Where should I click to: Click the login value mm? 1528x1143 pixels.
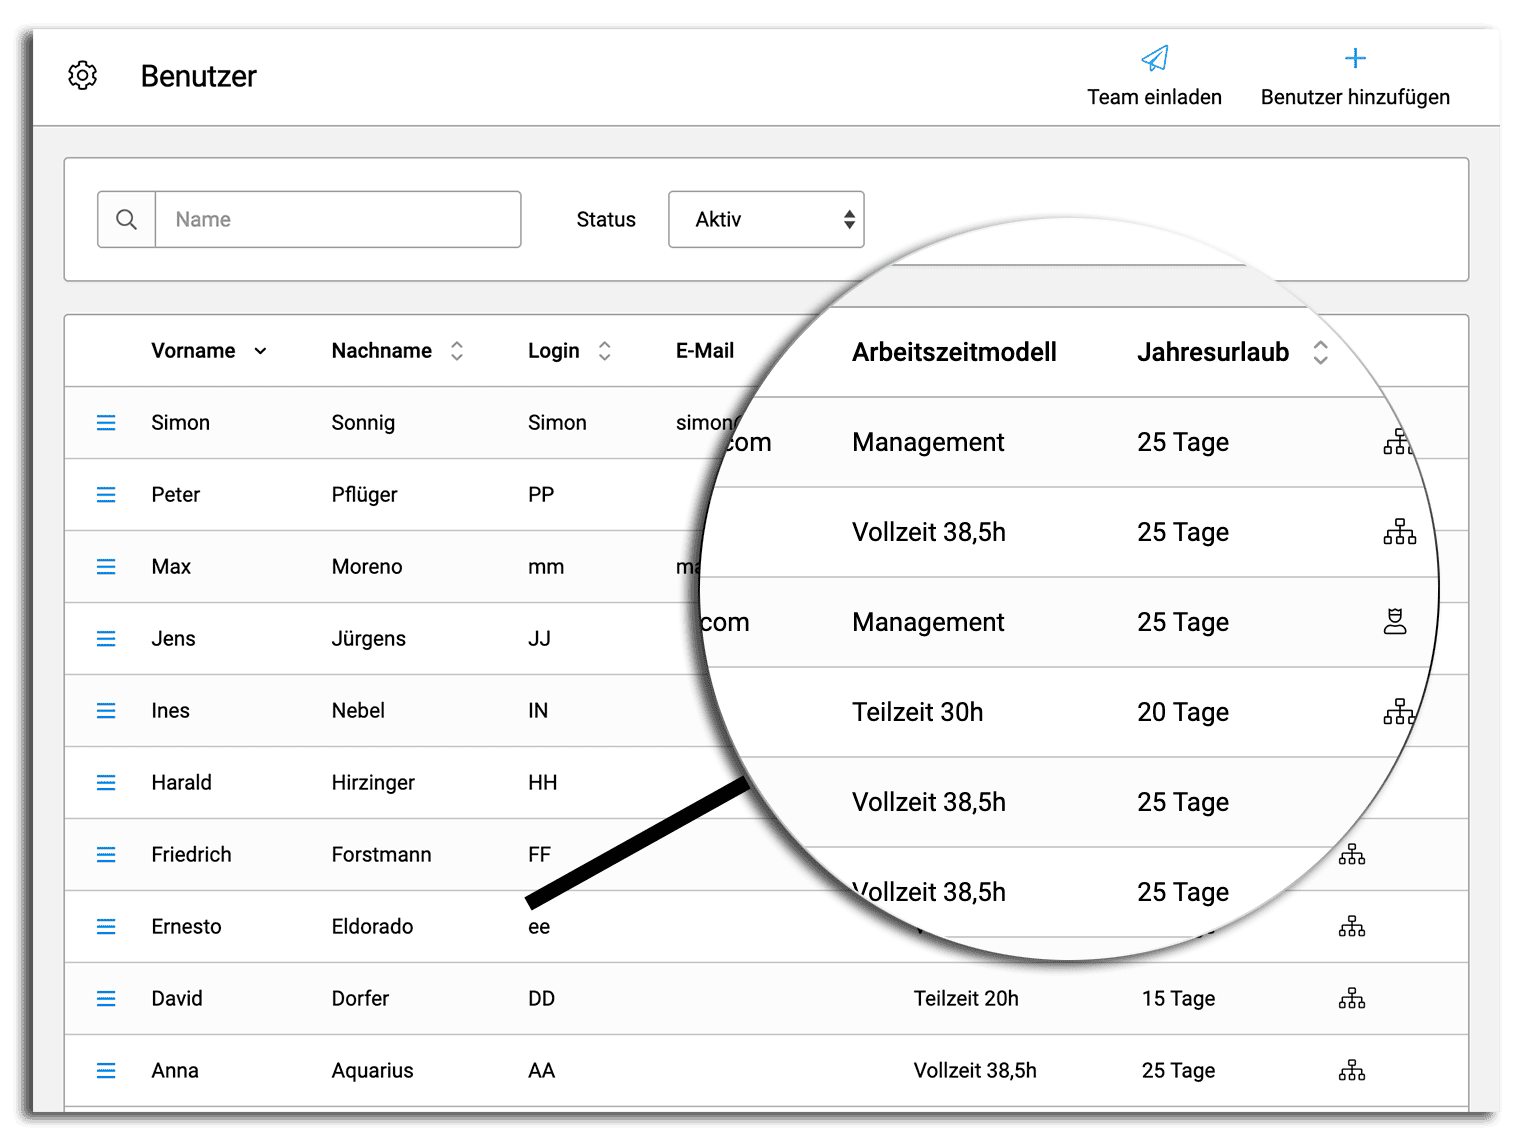(x=546, y=568)
